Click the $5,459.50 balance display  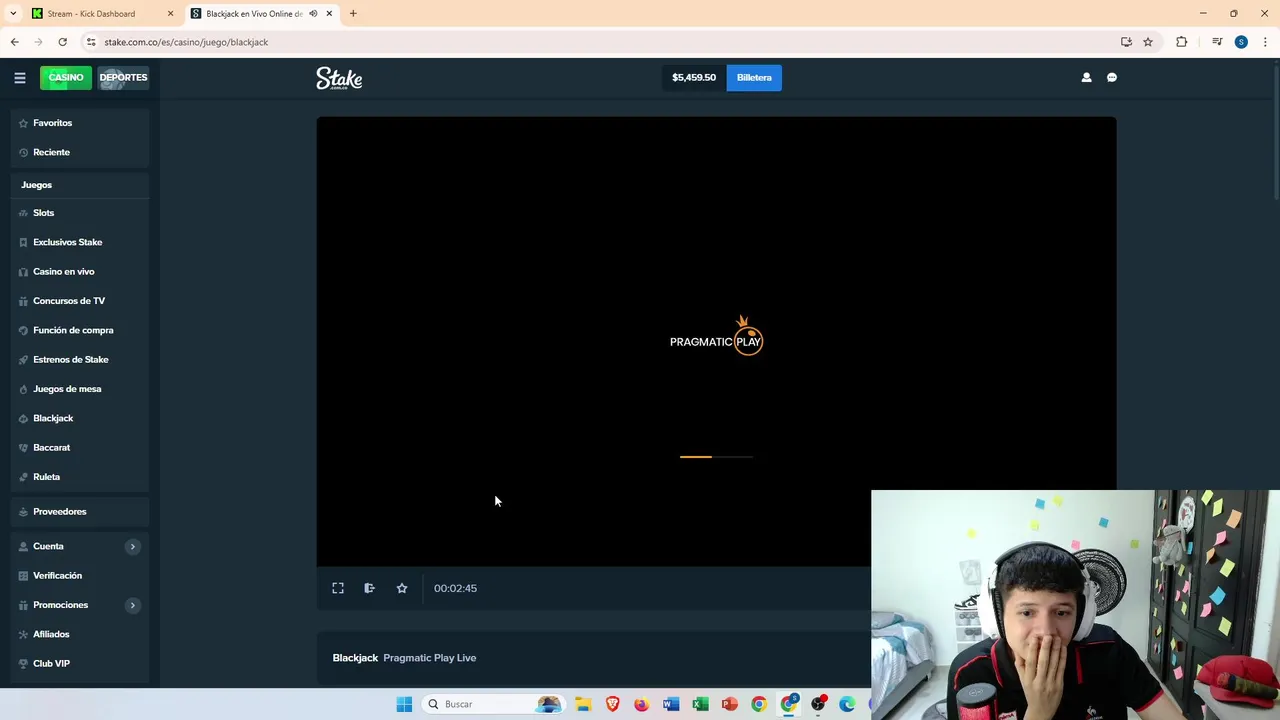point(694,78)
